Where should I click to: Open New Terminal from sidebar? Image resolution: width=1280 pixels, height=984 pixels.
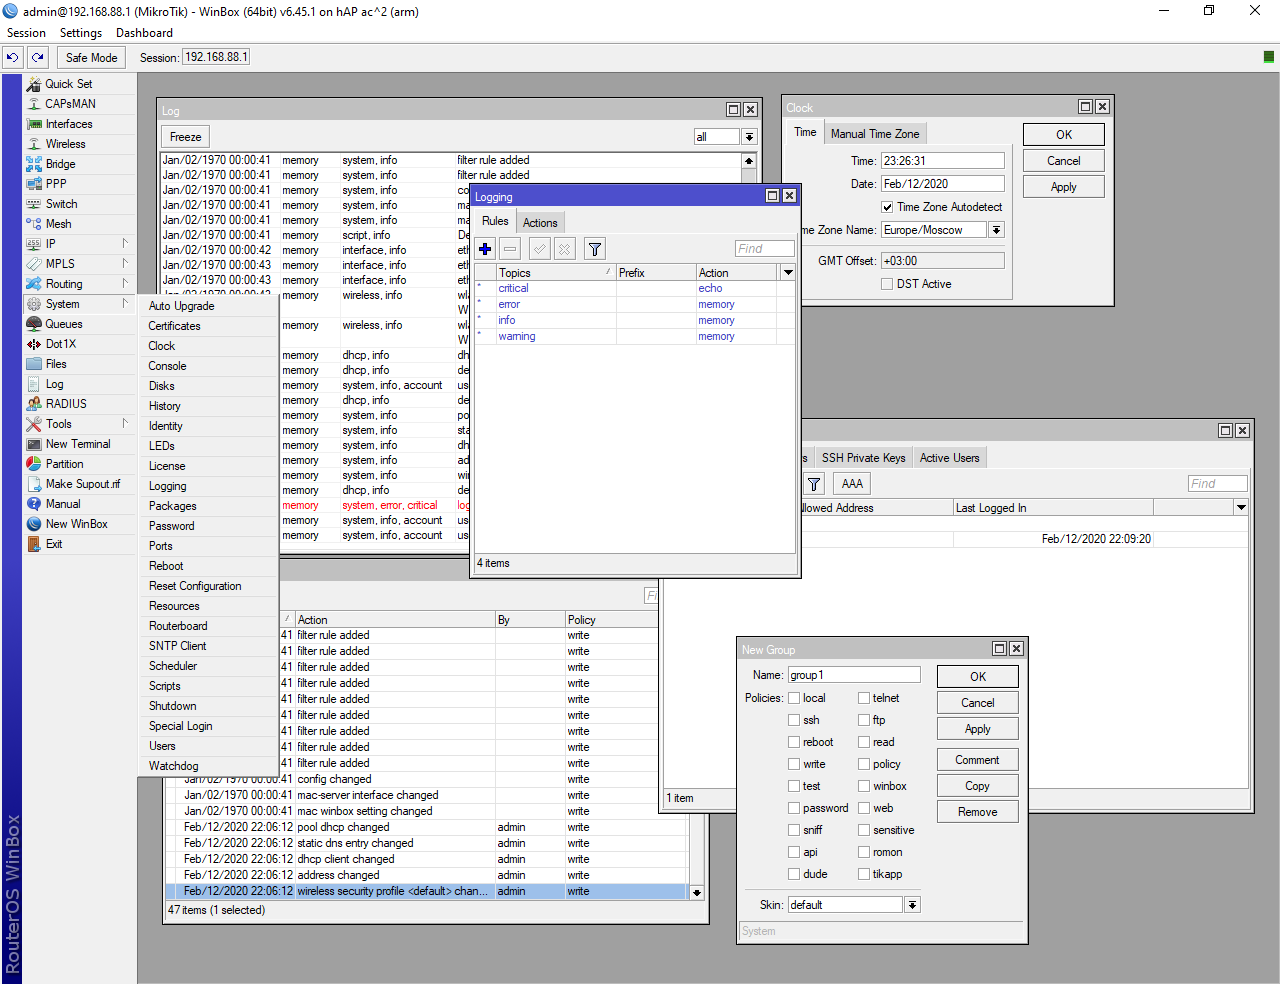pos(77,444)
